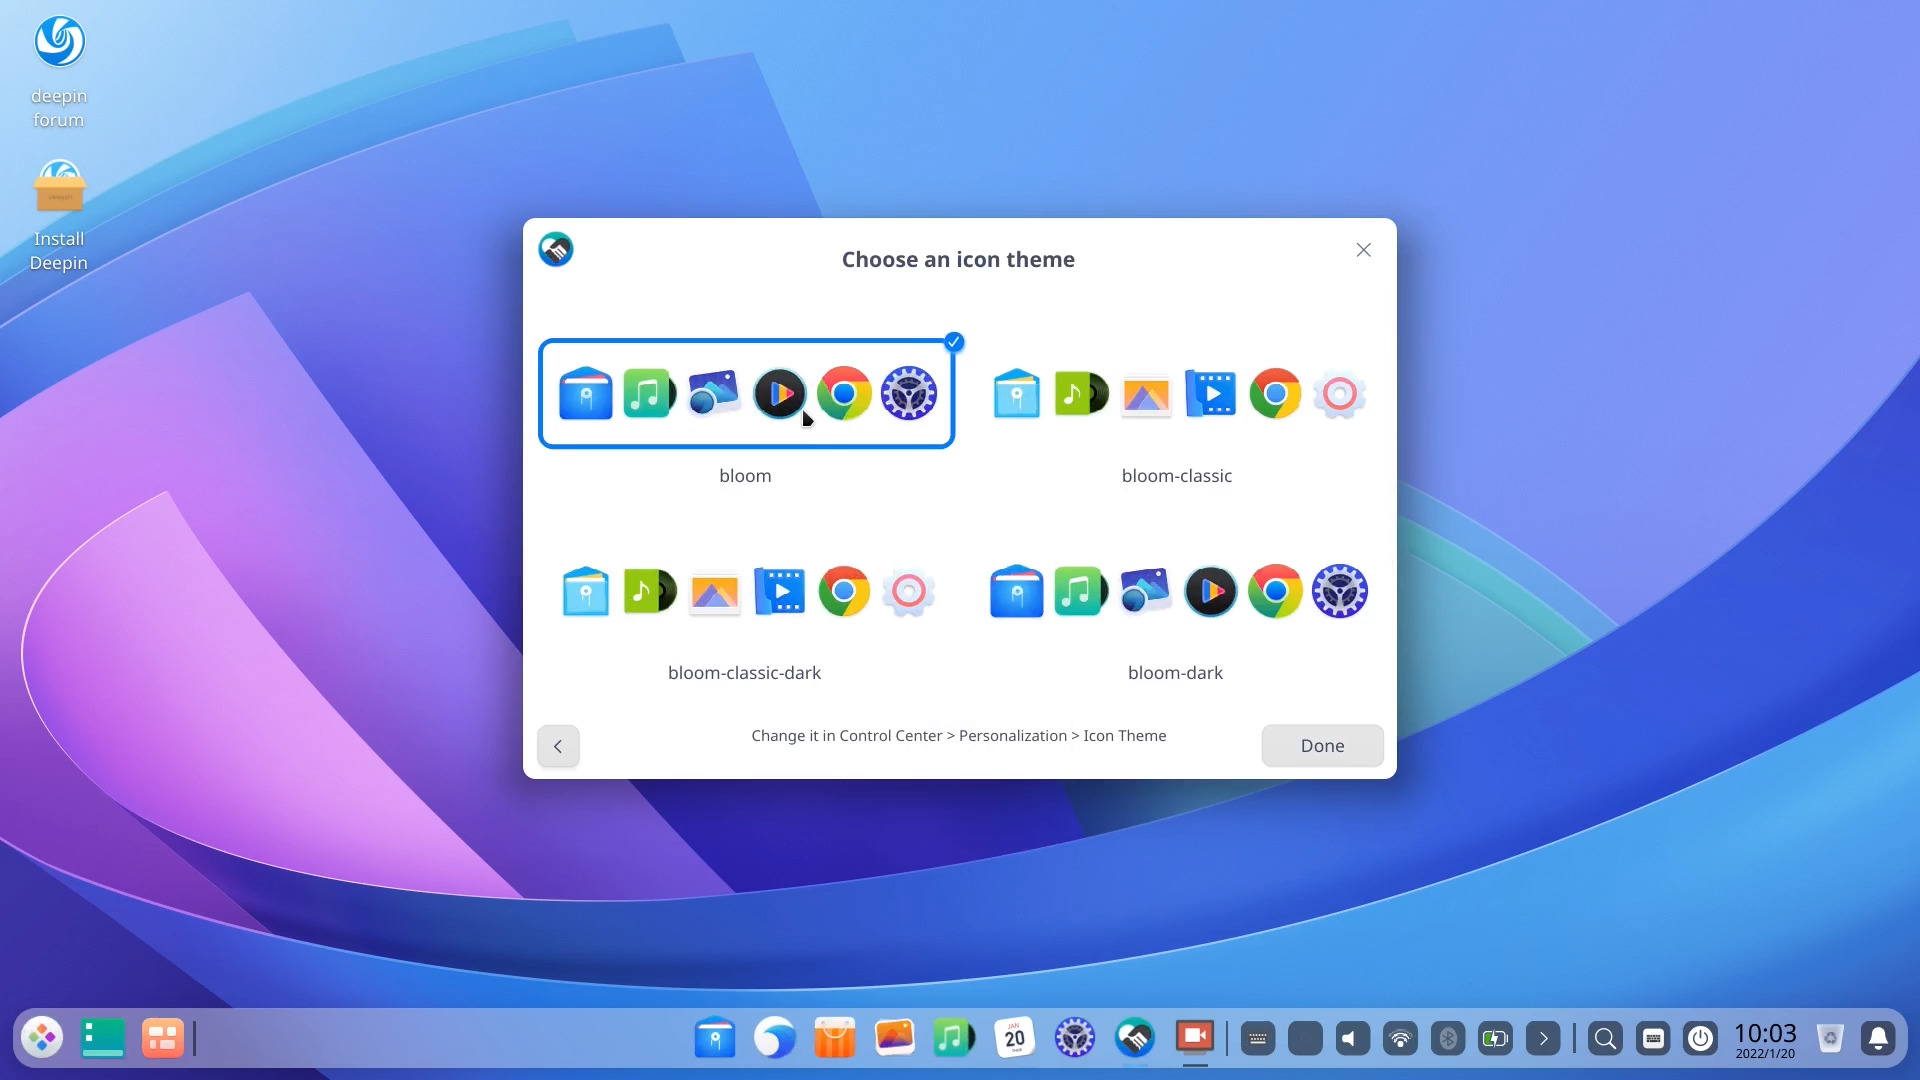Choose the bloom-classic-dark theme
The width and height of the screenshot is (1920, 1080).
[x=745, y=591]
